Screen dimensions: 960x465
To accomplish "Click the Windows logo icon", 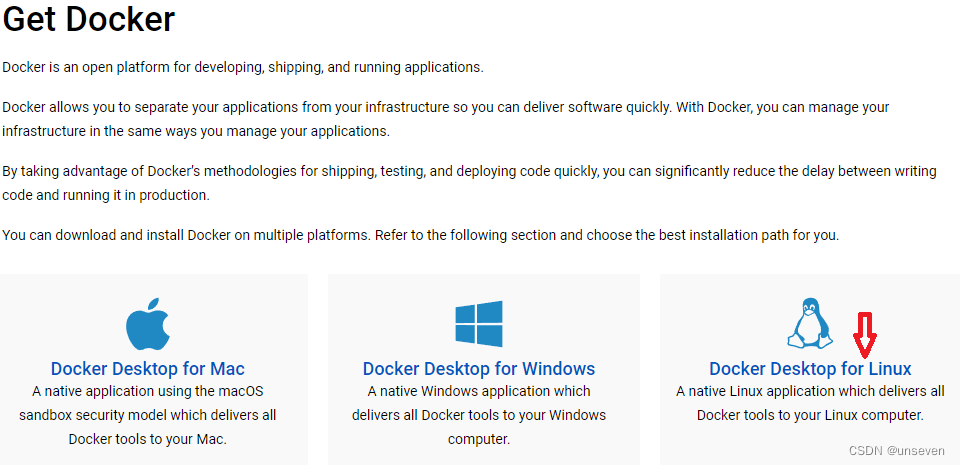I will (479, 324).
